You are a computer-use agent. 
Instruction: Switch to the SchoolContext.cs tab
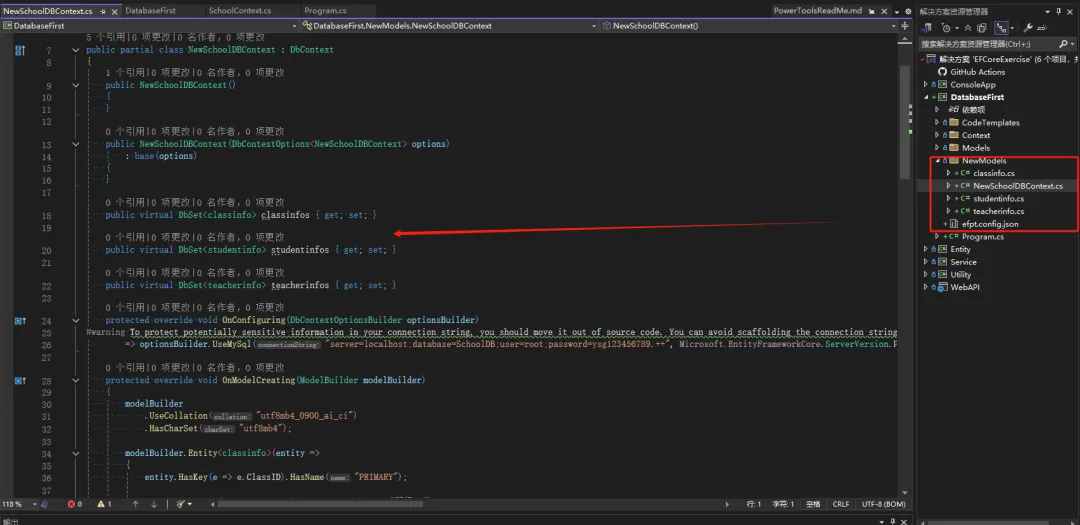pyautogui.click(x=239, y=11)
